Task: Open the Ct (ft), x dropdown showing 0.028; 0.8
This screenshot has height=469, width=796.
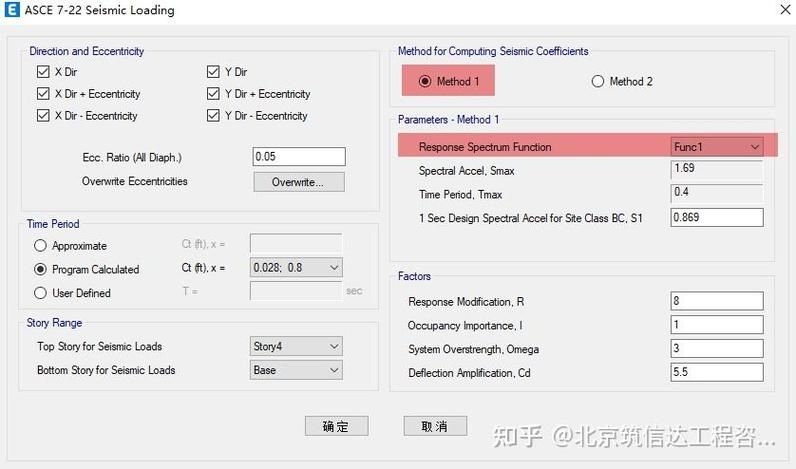Action: (296, 267)
